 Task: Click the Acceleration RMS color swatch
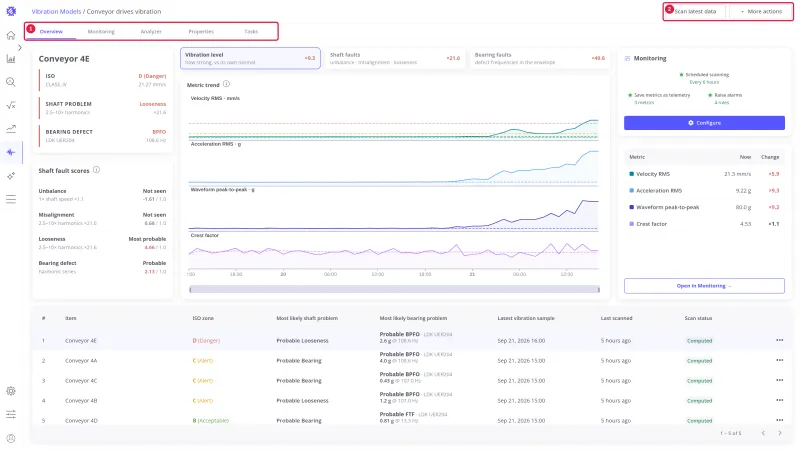point(632,190)
